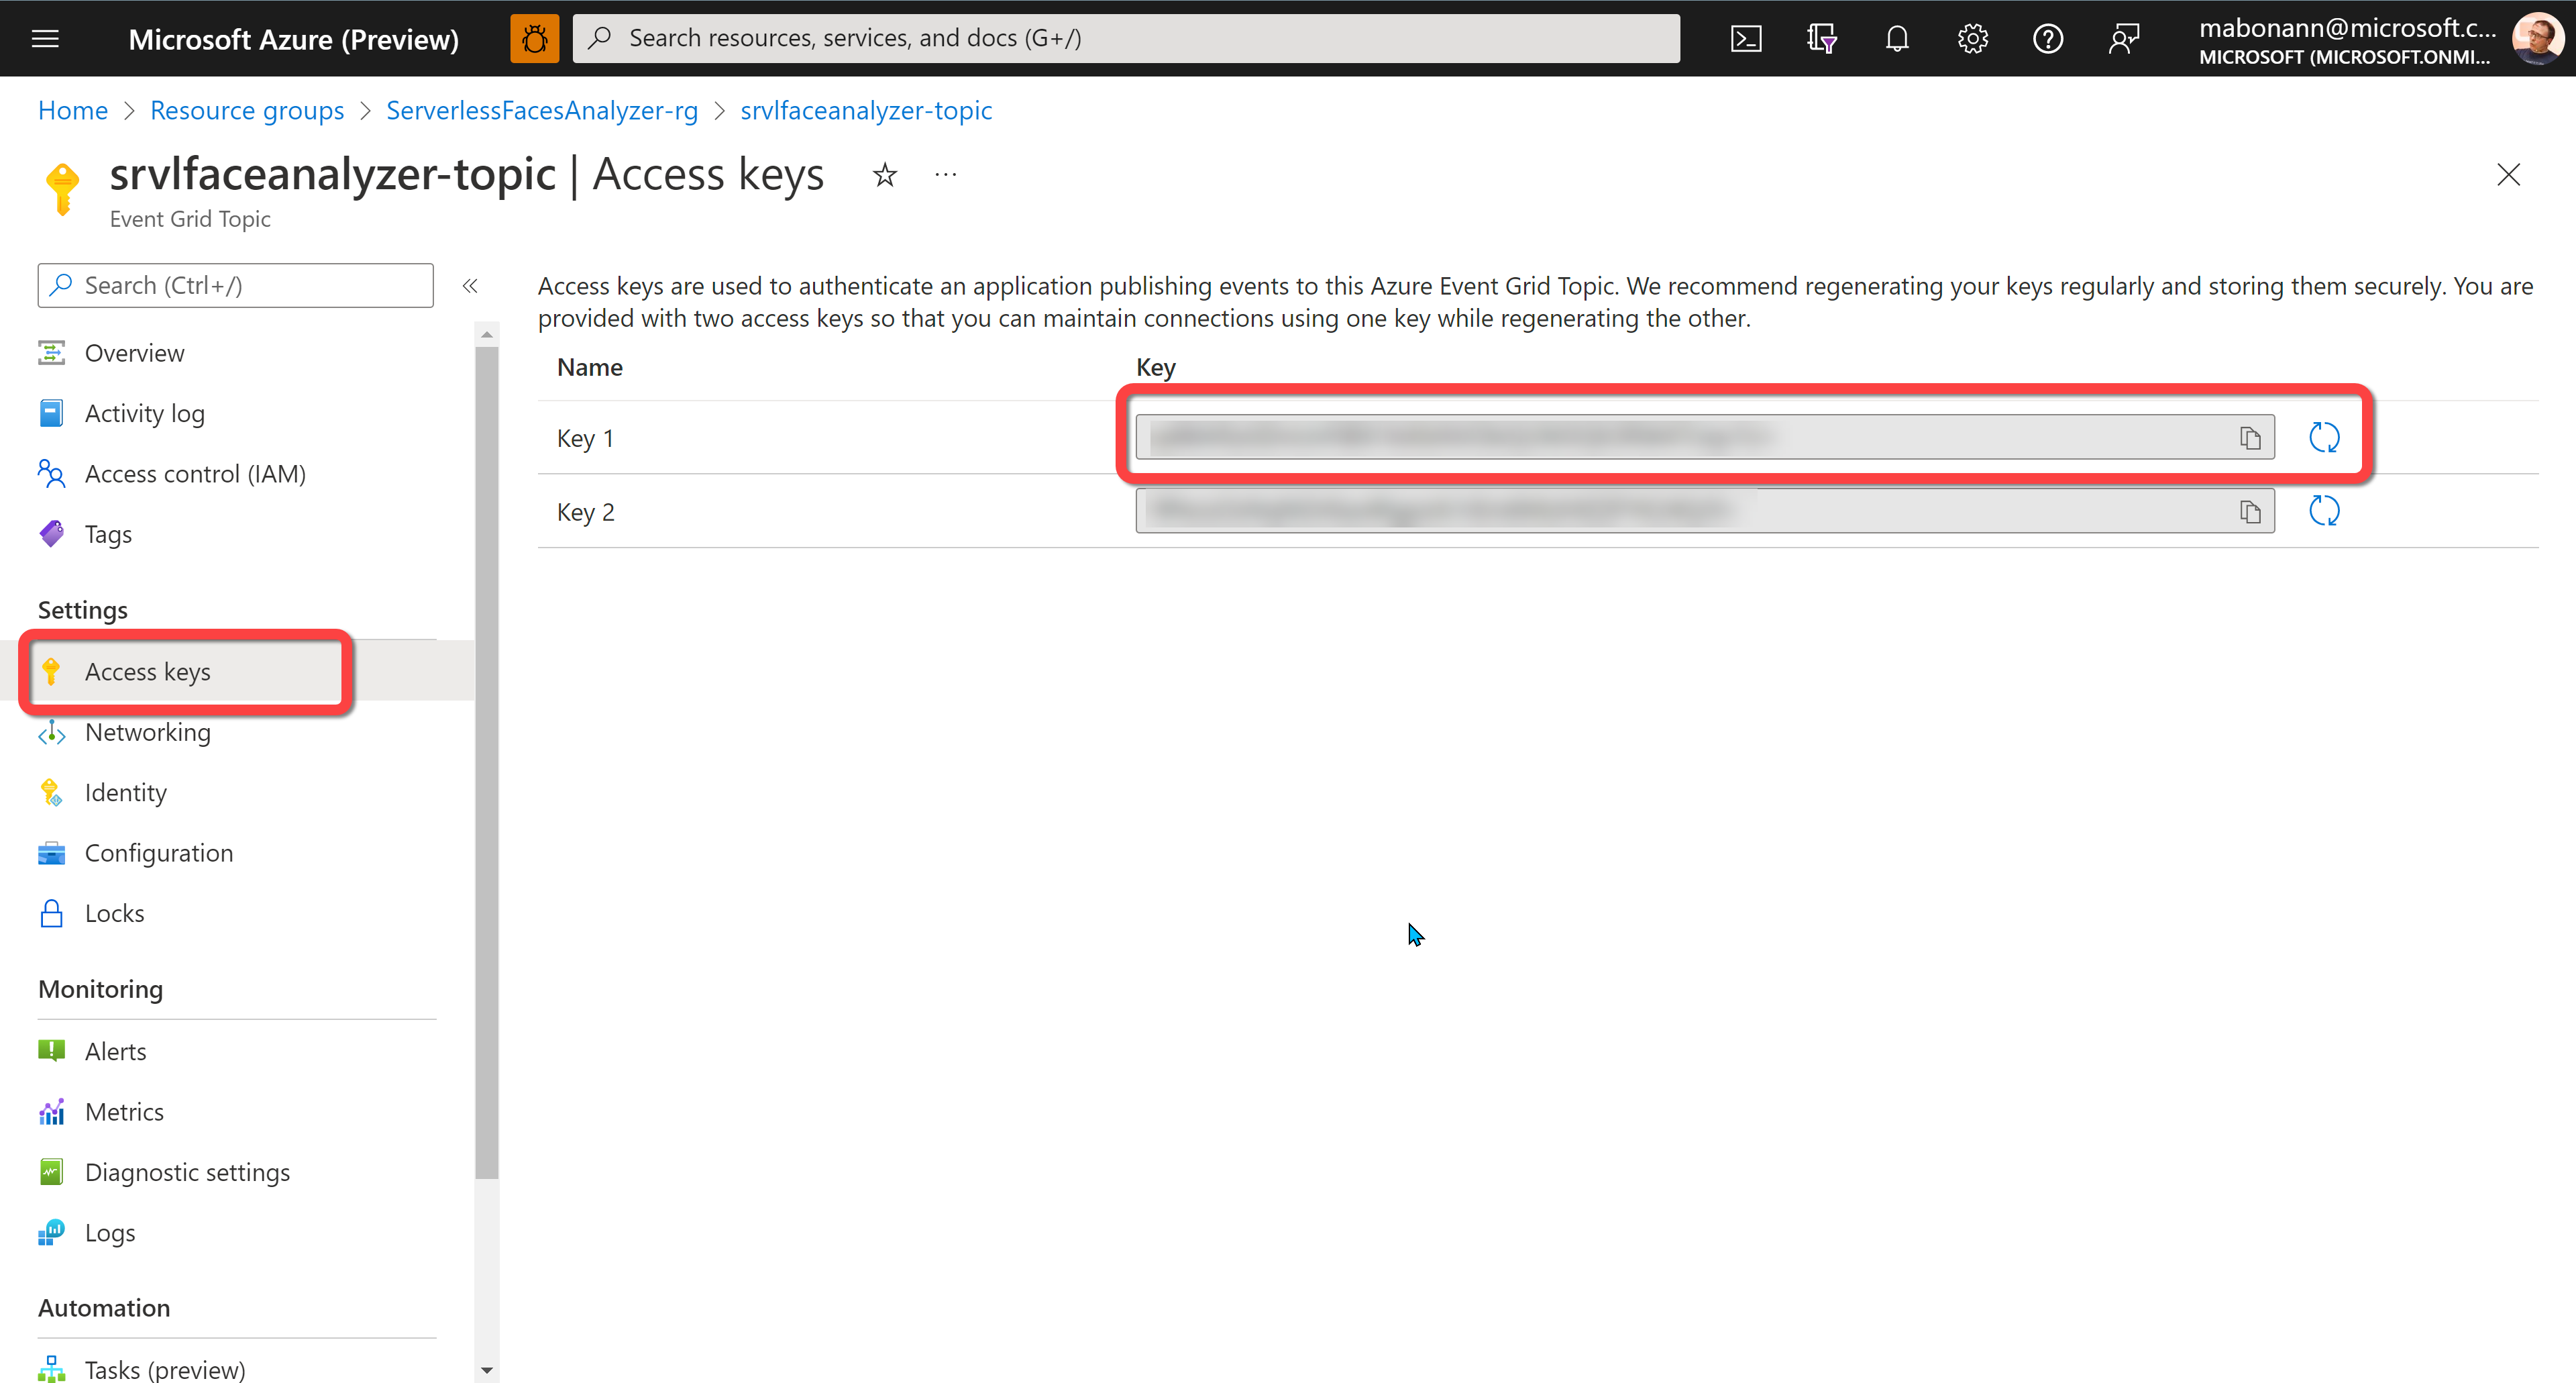Favorite this resource with the star
2576x1383 pixels.
[x=885, y=176]
